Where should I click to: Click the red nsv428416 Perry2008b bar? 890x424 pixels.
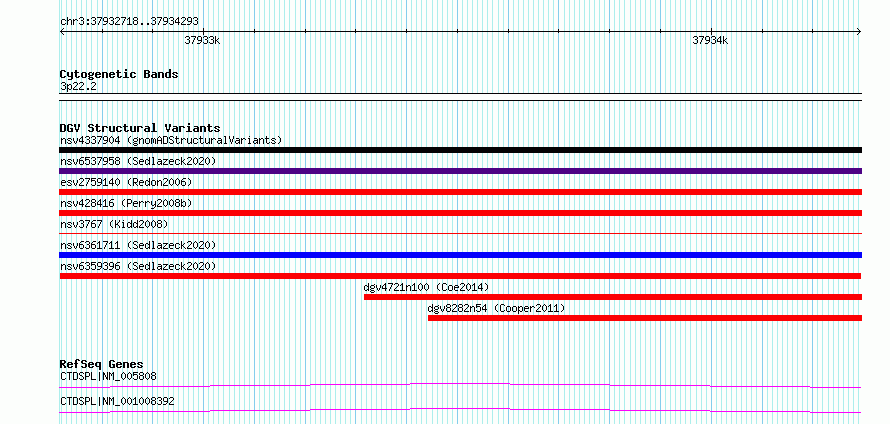[460, 213]
